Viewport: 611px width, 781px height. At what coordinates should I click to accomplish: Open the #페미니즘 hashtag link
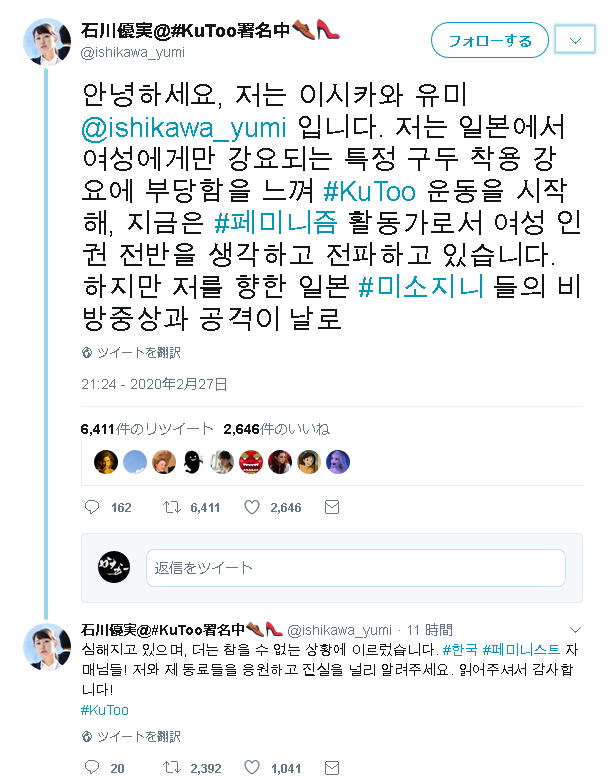(x=276, y=223)
